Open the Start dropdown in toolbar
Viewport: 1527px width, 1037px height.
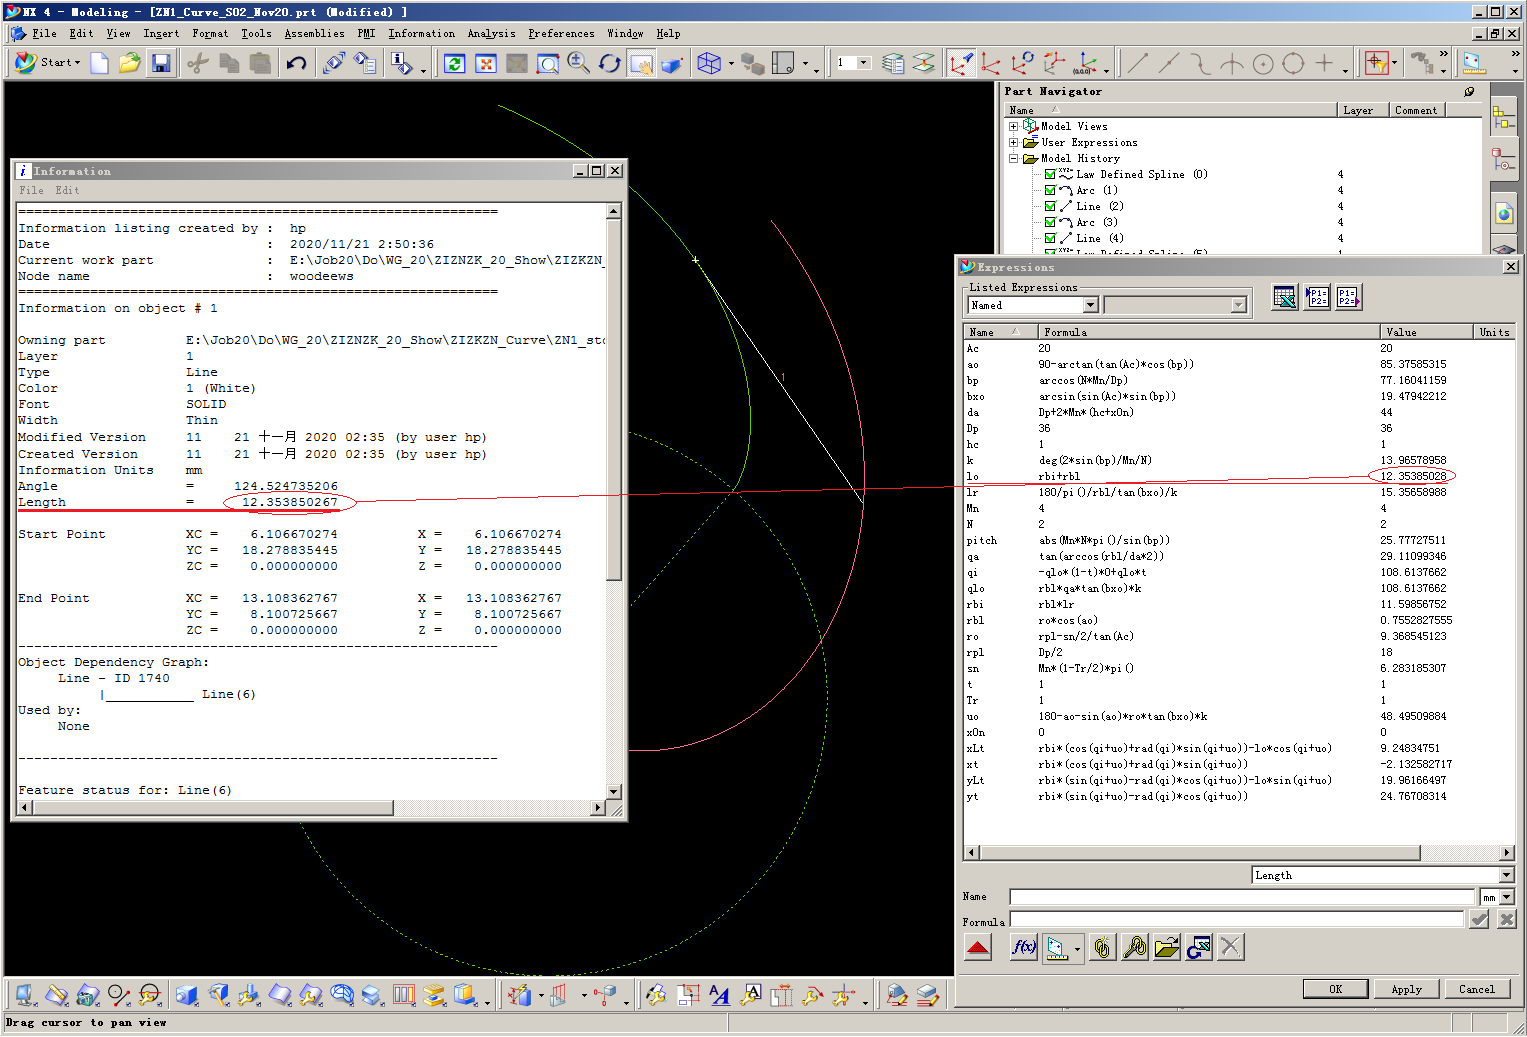click(x=49, y=62)
